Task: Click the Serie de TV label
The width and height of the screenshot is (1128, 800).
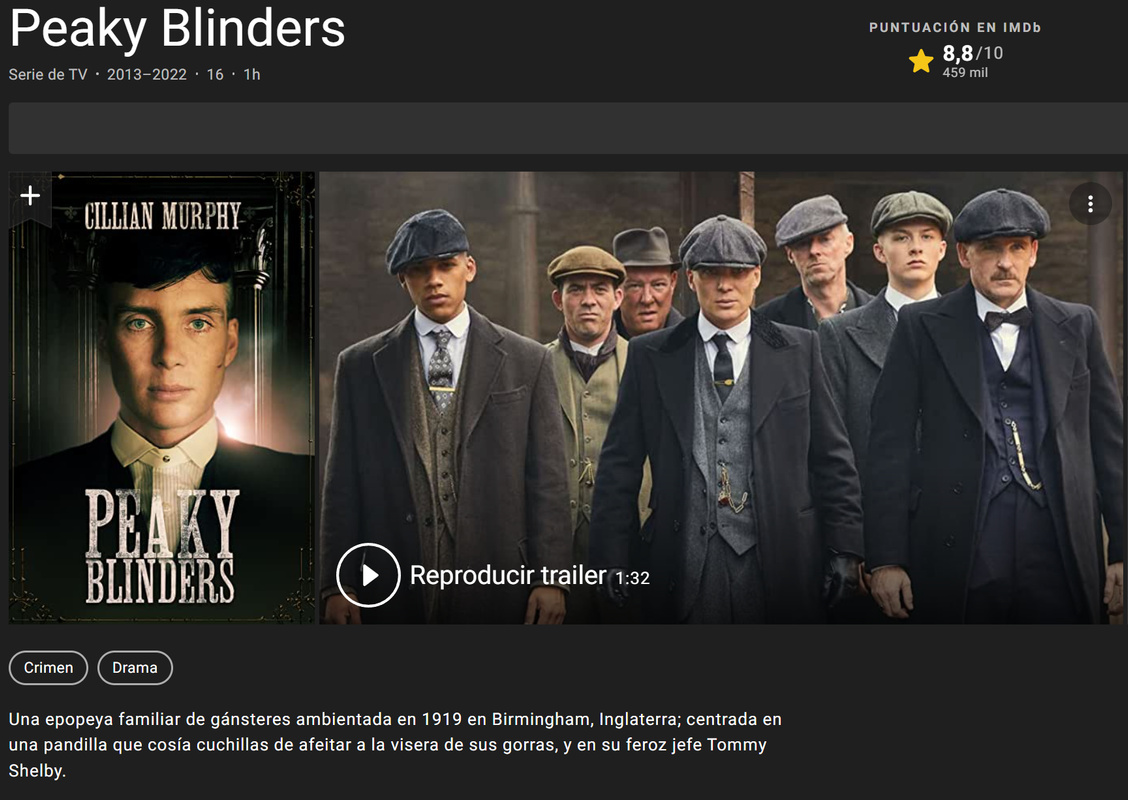Action: (47, 74)
